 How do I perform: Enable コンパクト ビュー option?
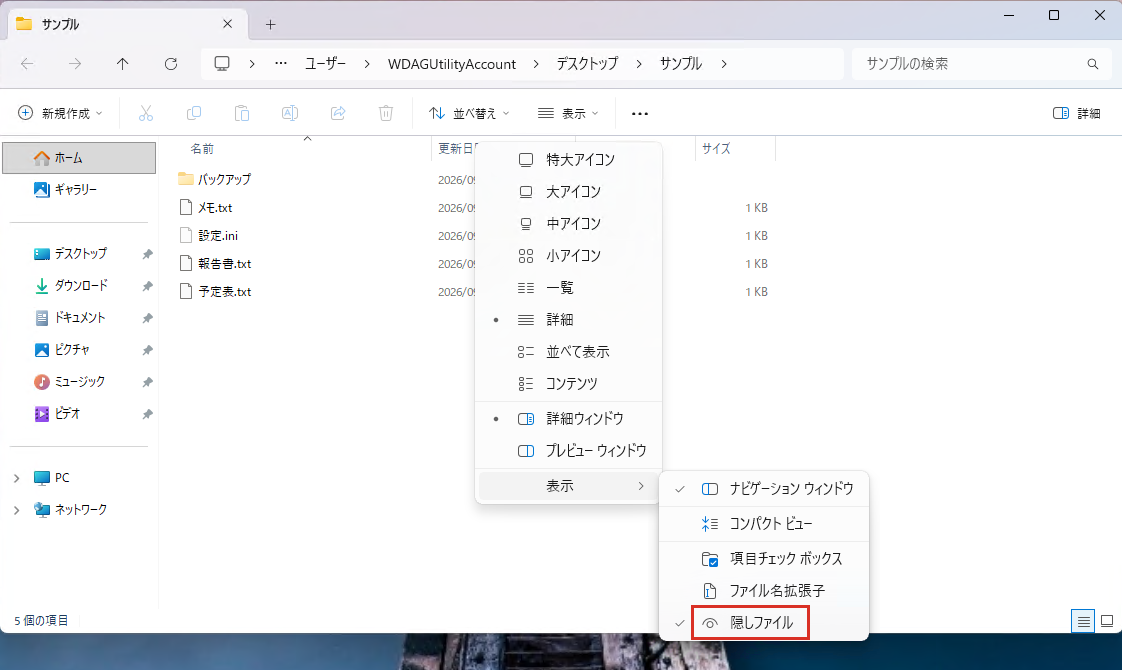(764, 524)
